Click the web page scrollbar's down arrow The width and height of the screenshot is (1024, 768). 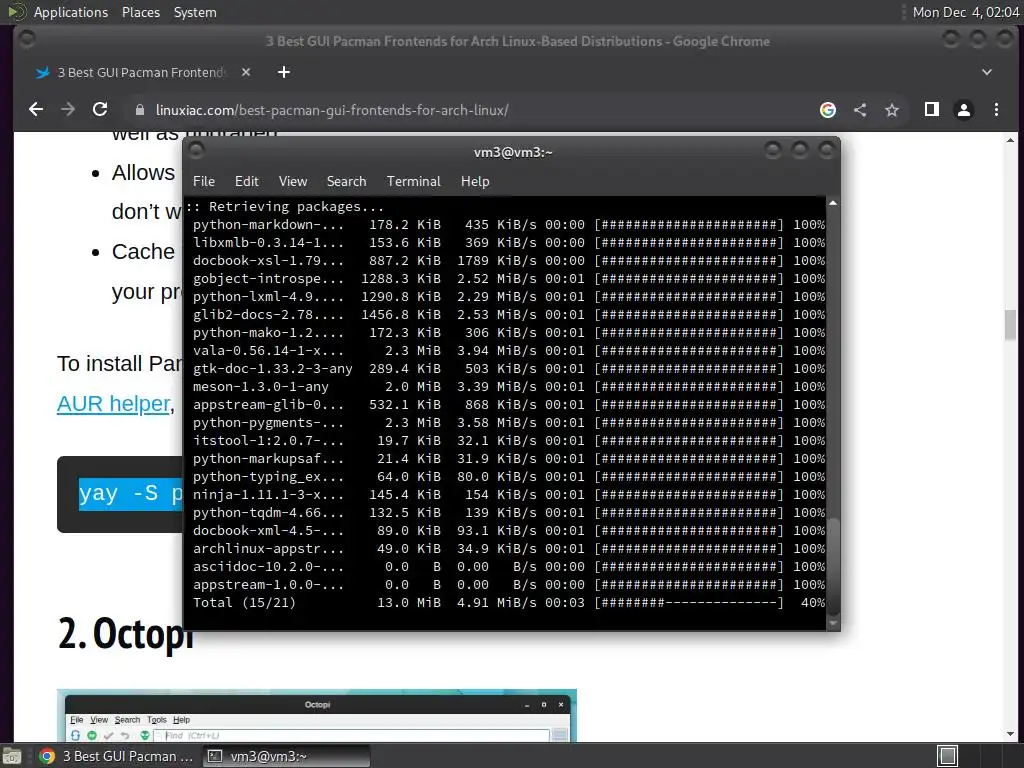pos(1010,734)
